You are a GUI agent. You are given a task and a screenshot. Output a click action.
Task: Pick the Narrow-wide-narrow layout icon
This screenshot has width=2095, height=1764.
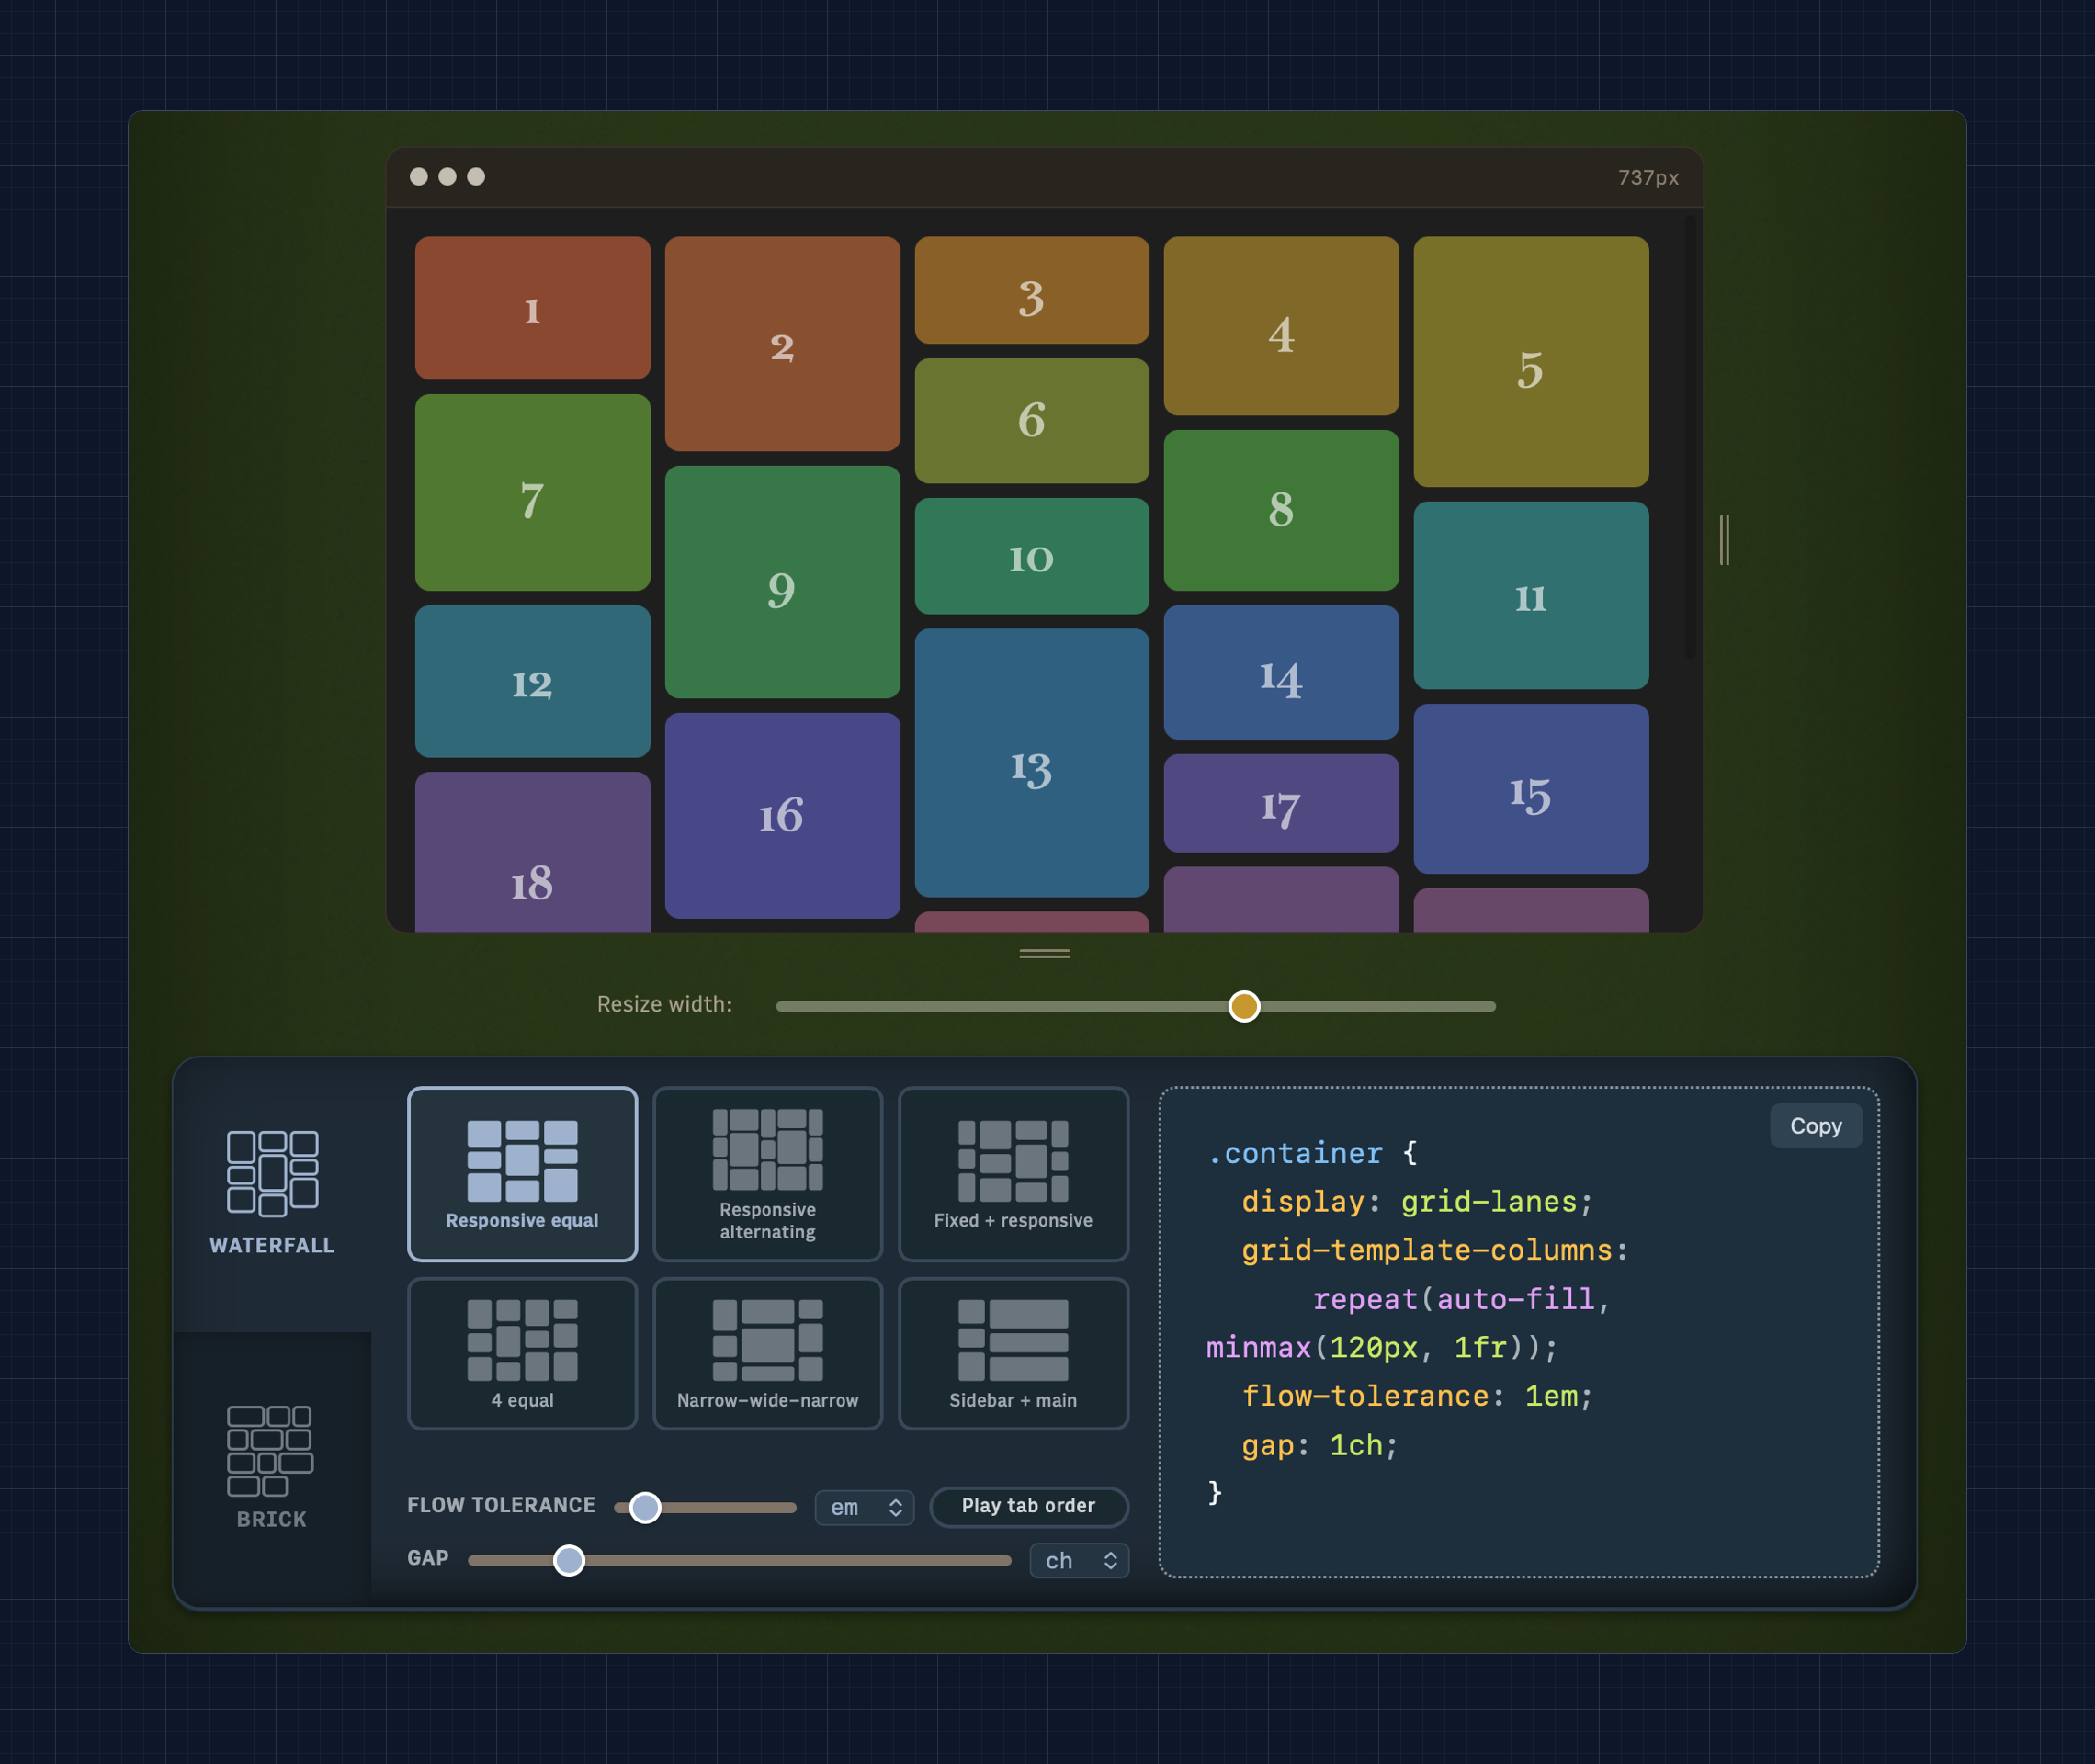(x=767, y=1353)
